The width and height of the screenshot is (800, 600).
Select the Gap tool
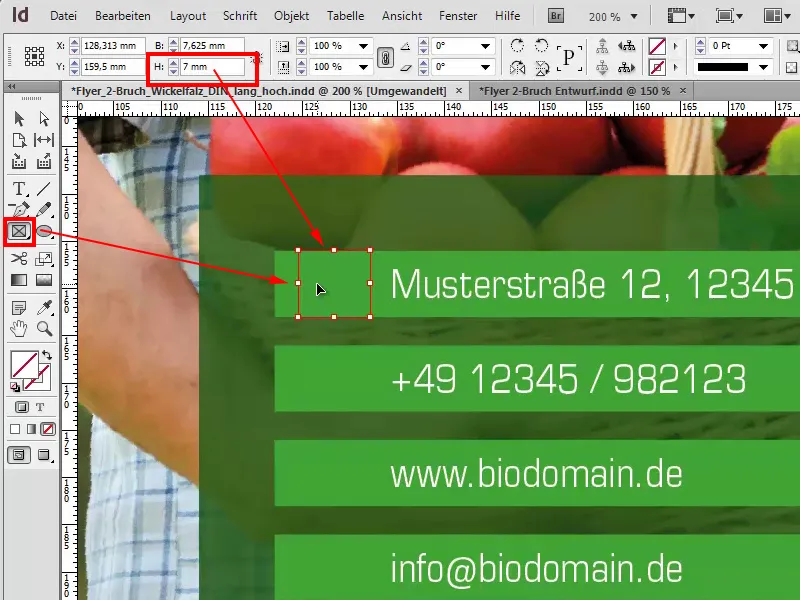[x=44, y=140]
